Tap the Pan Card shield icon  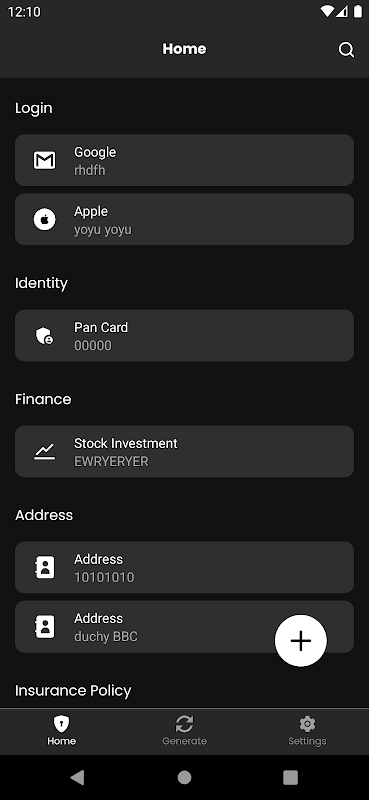click(x=44, y=336)
